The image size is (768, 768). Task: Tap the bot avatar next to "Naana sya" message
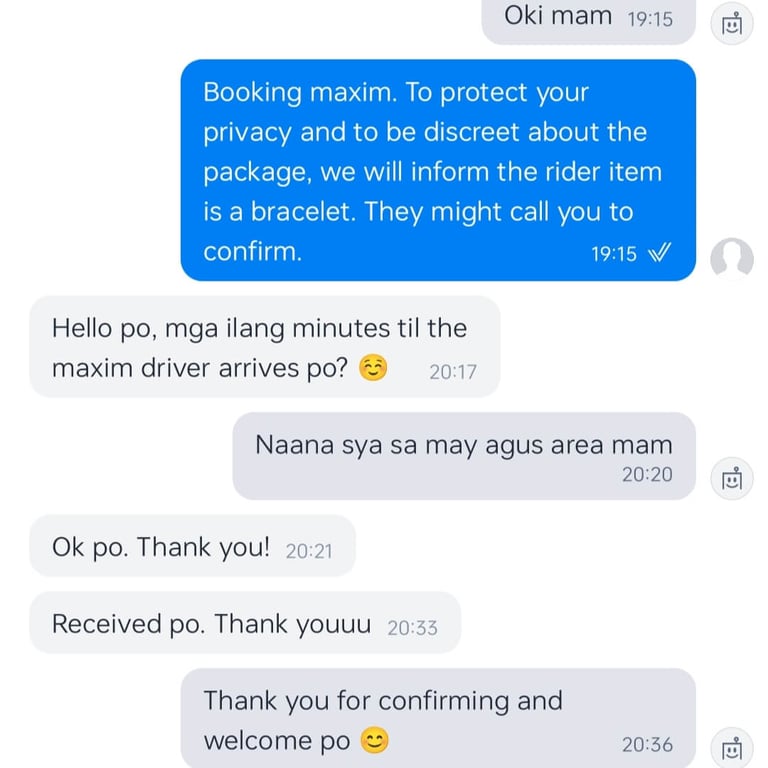point(732,479)
